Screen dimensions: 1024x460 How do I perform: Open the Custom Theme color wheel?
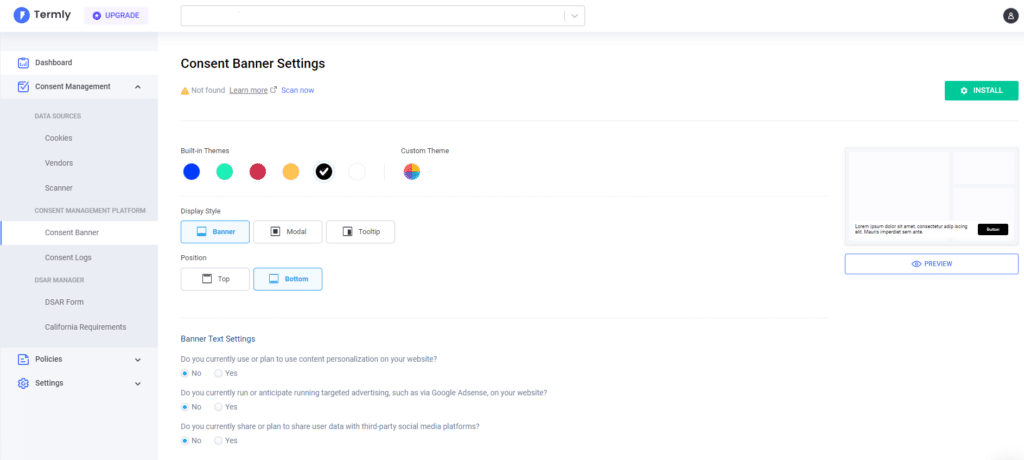(412, 172)
